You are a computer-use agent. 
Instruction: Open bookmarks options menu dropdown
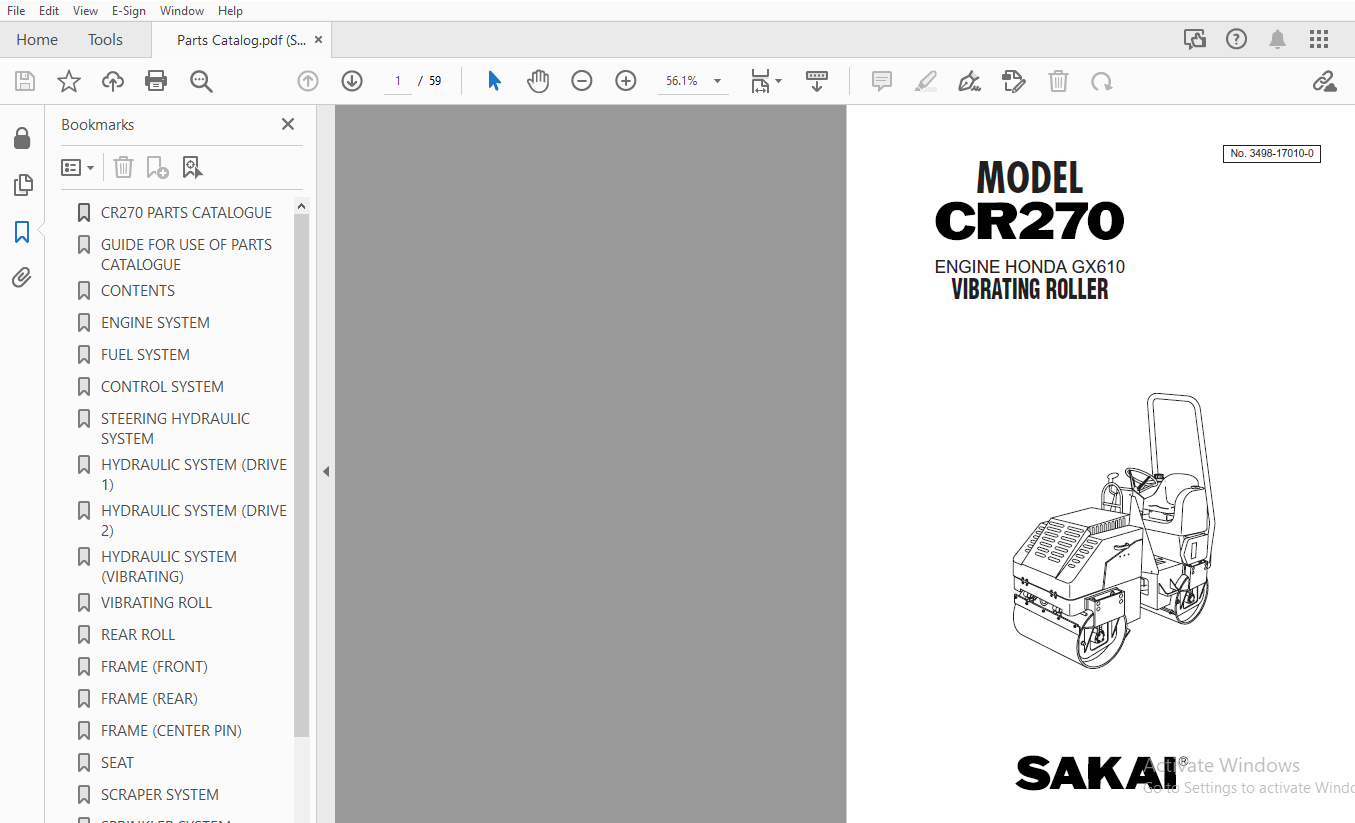(x=78, y=167)
